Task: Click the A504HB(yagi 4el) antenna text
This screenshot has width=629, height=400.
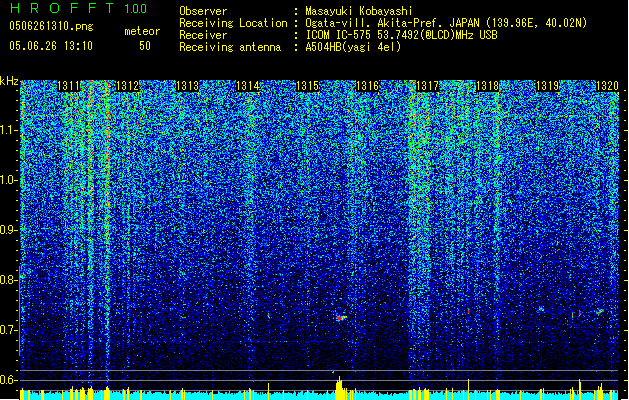Action: (353, 47)
